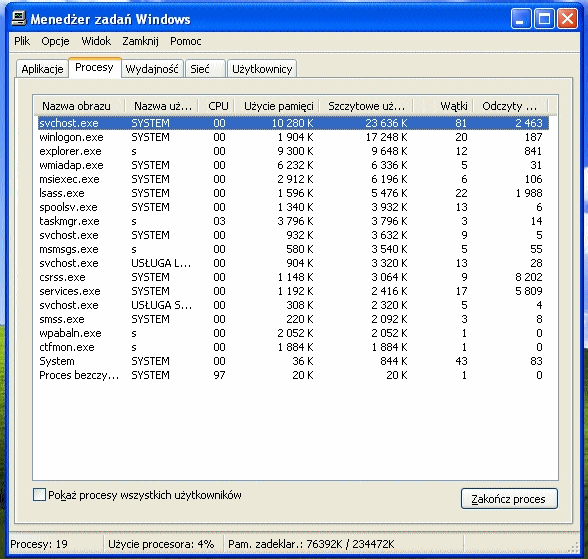The image size is (588, 559).
Task: Open the Opcje menu
Action: [x=55, y=41]
